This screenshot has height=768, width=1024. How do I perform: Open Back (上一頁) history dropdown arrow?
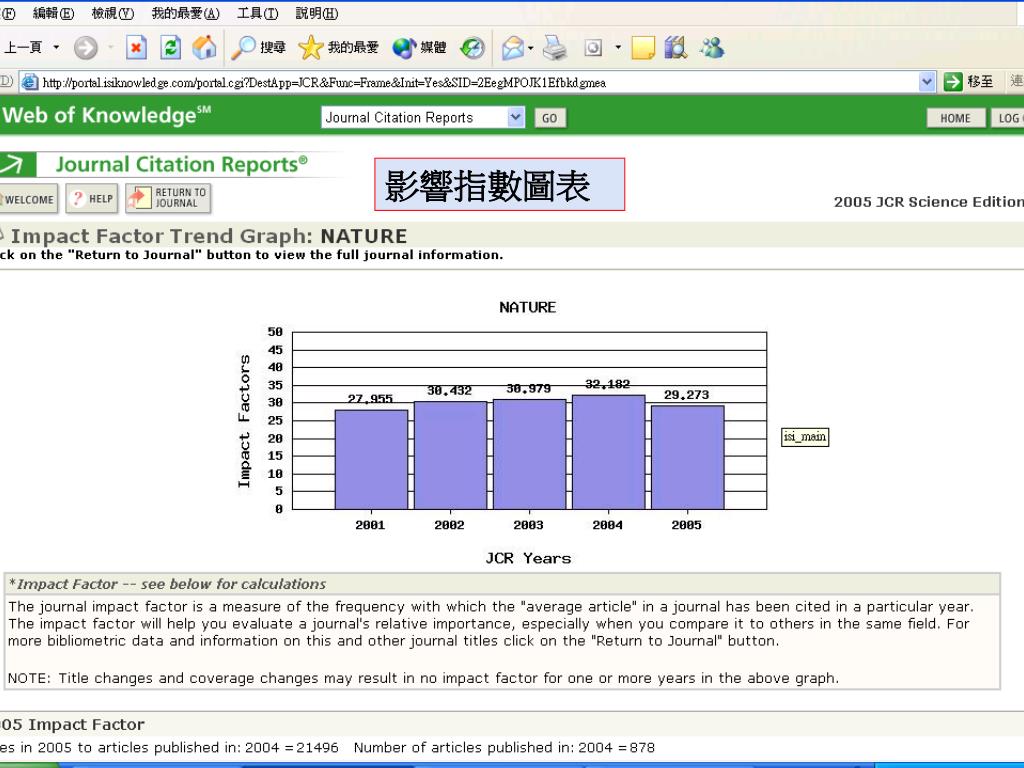(56, 47)
